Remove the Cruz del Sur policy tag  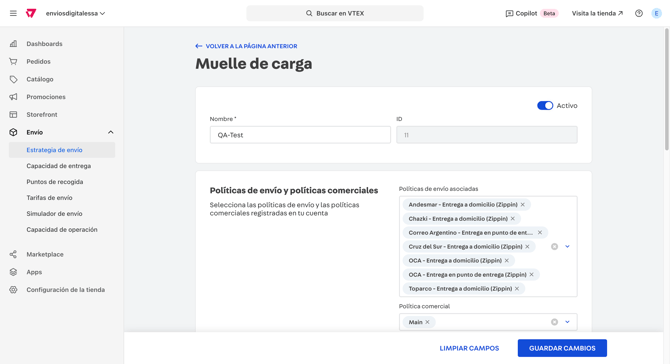(x=527, y=247)
